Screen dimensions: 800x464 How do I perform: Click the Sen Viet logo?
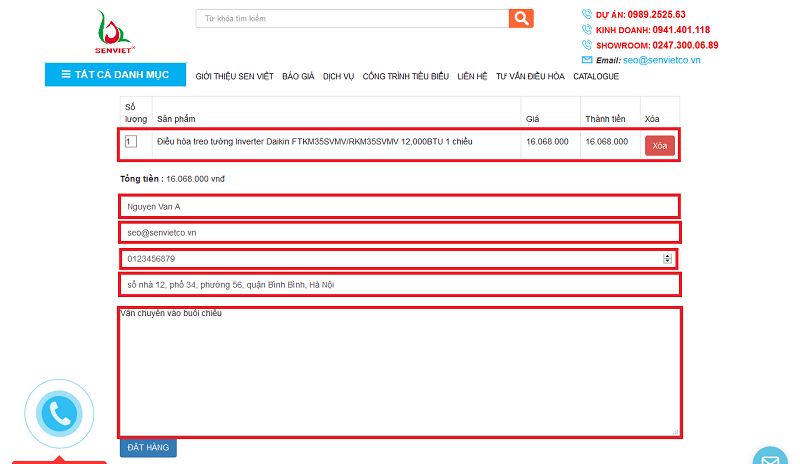coord(118,34)
